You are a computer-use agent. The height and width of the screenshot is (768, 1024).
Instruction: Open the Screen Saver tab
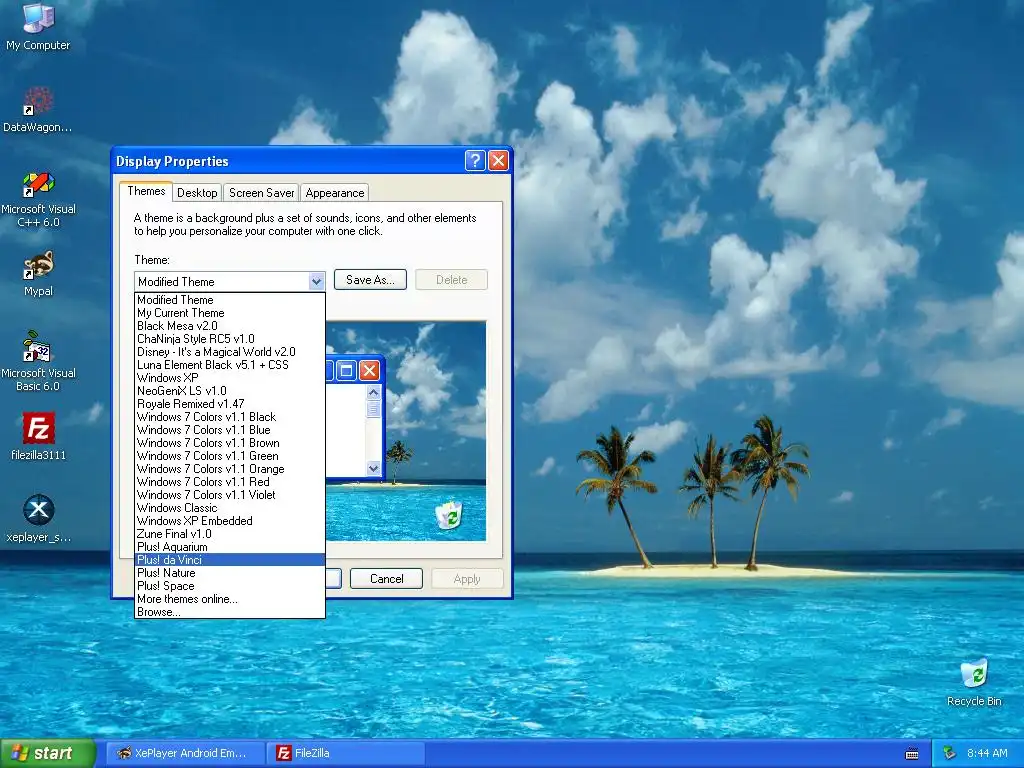(261, 193)
